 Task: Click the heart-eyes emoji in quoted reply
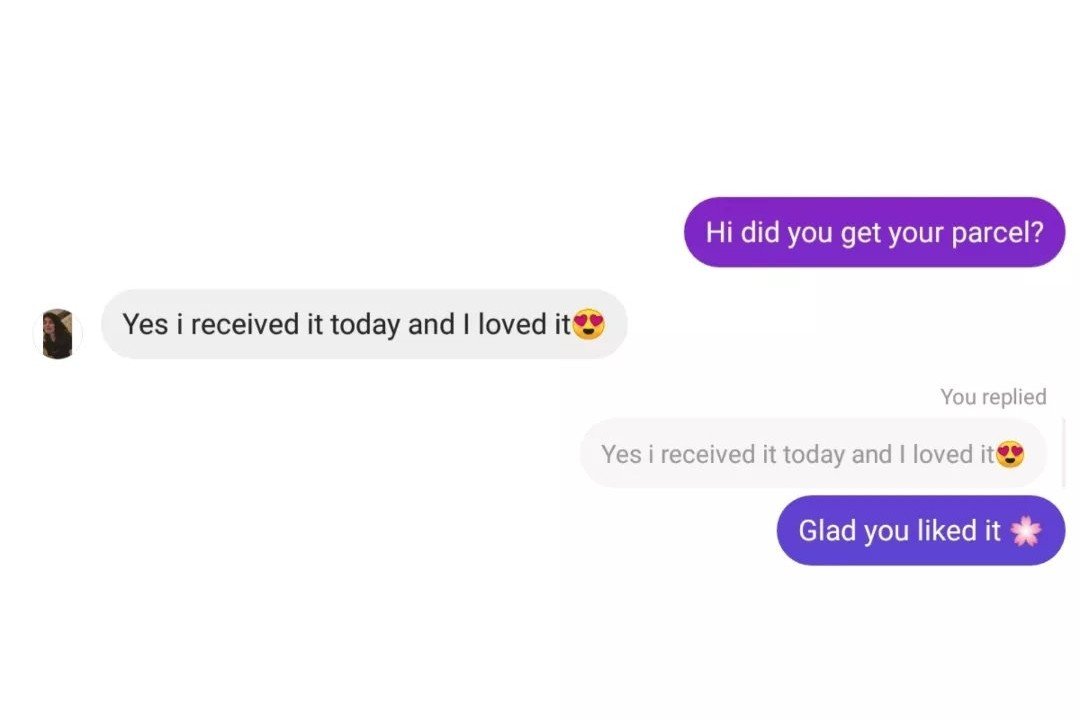[1011, 454]
